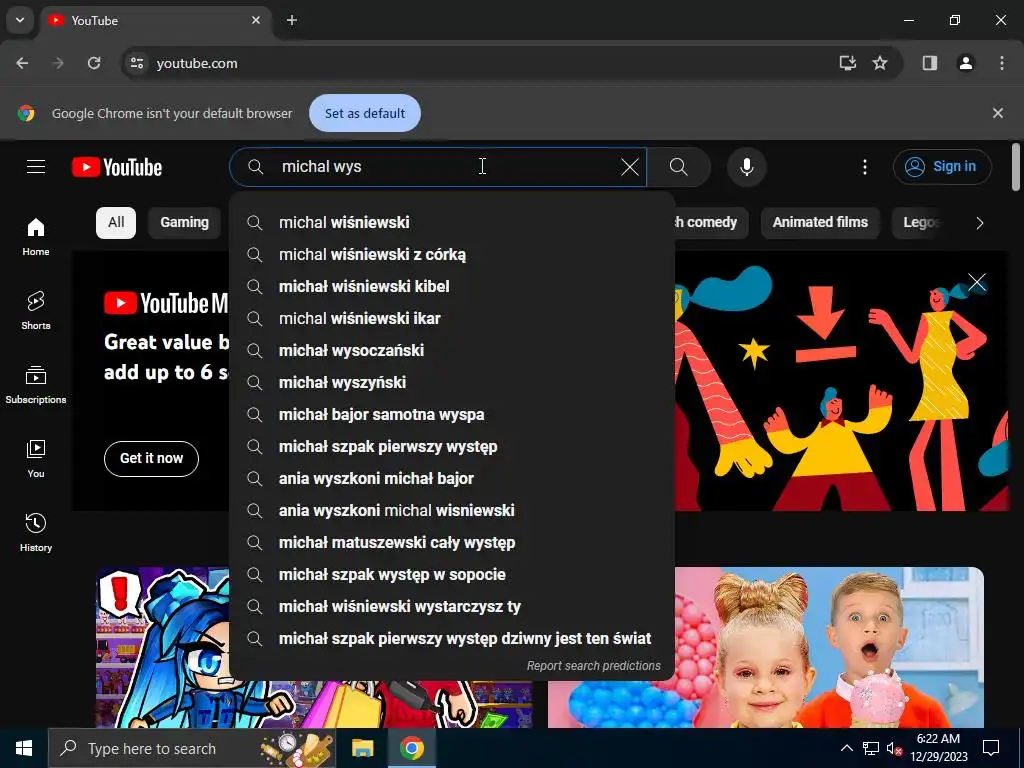Start voice search with microphone icon
The width and height of the screenshot is (1024, 768).
[746, 167]
